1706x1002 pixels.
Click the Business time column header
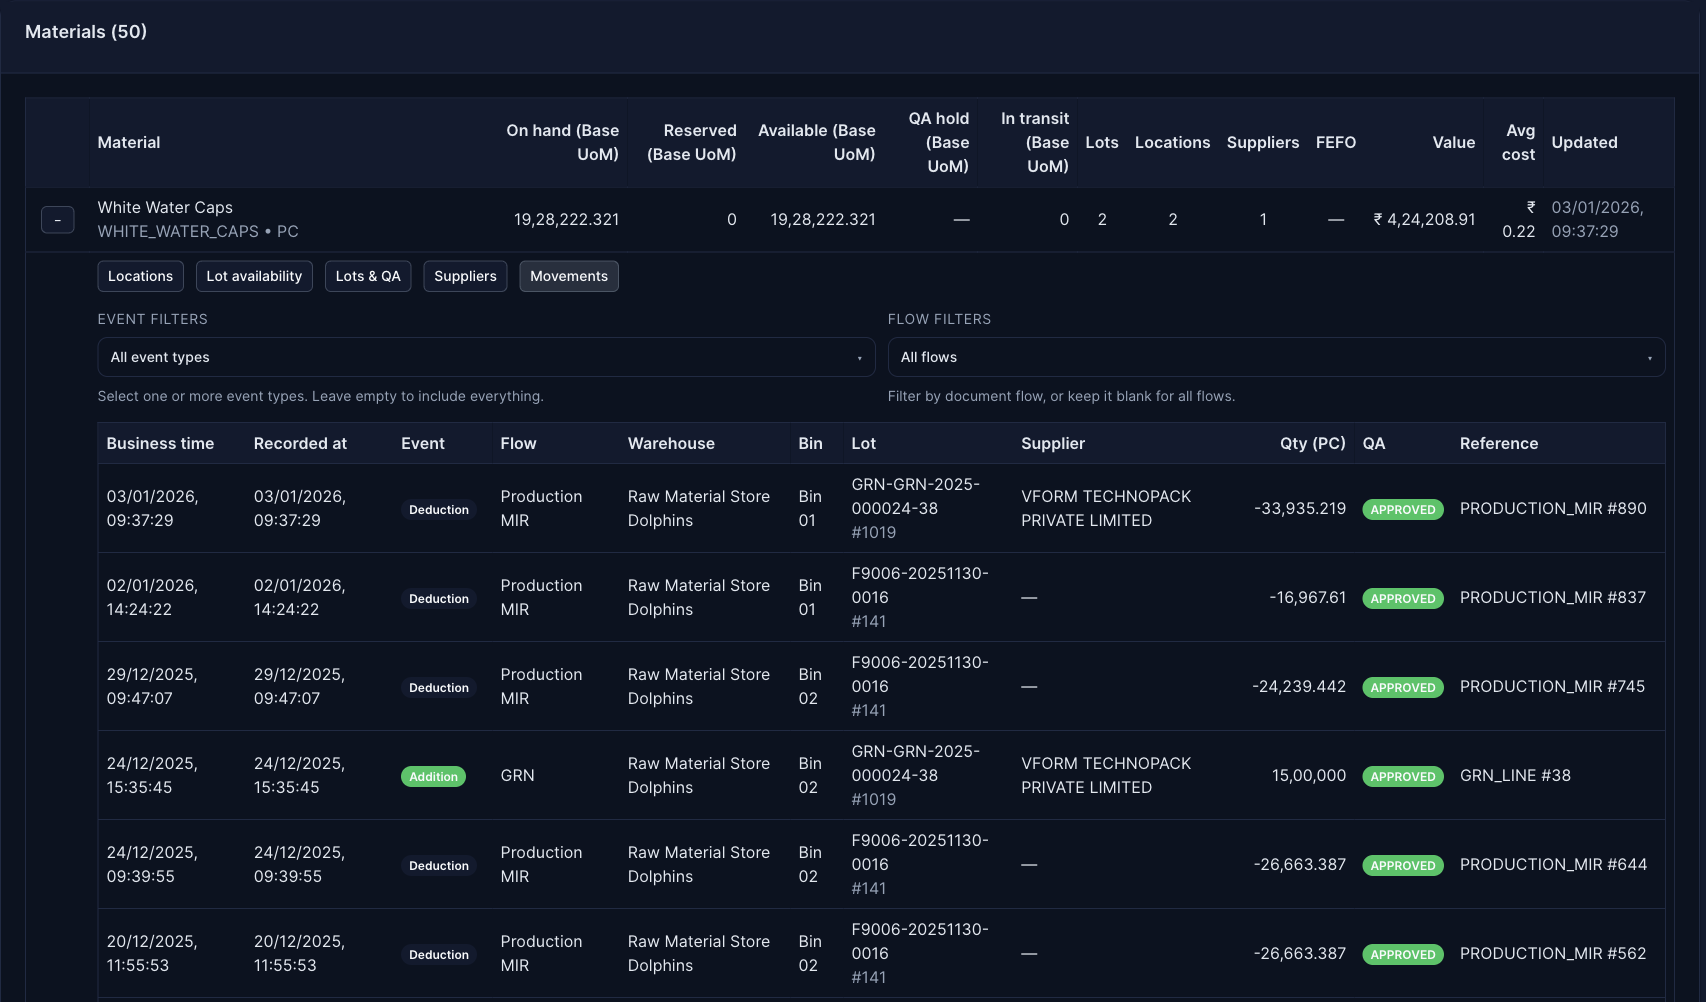click(160, 443)
